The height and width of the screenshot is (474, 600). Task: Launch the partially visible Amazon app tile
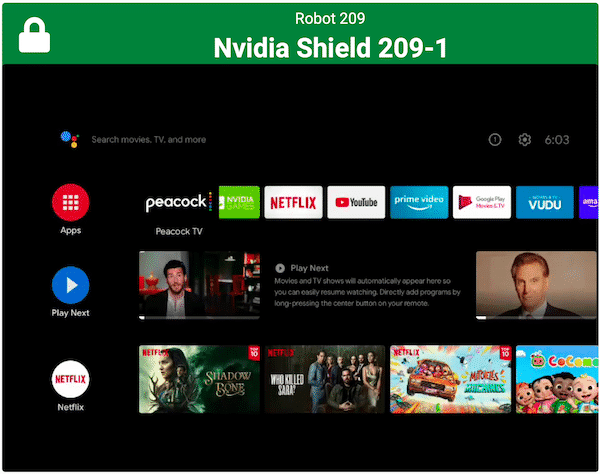[588, 202]
